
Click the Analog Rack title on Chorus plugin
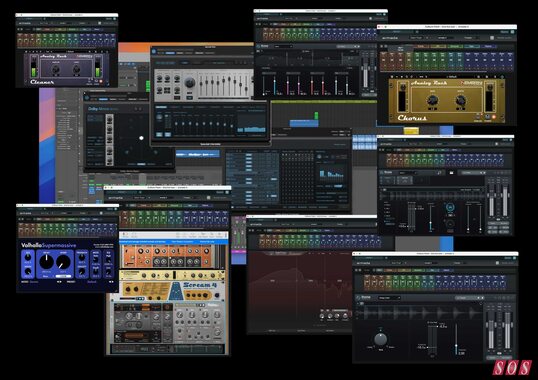click(429, 83)
